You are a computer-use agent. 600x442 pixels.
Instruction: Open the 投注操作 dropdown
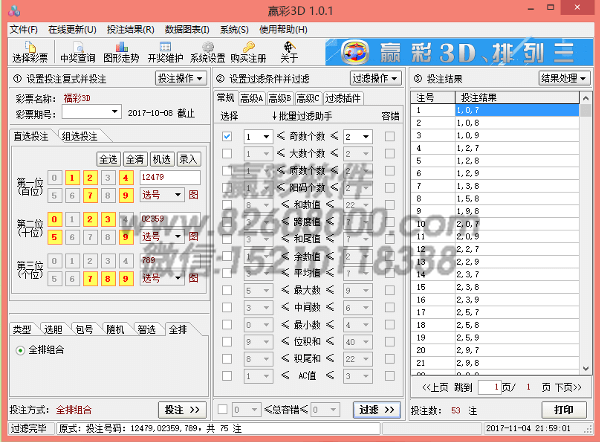click(x=181, y=78)
